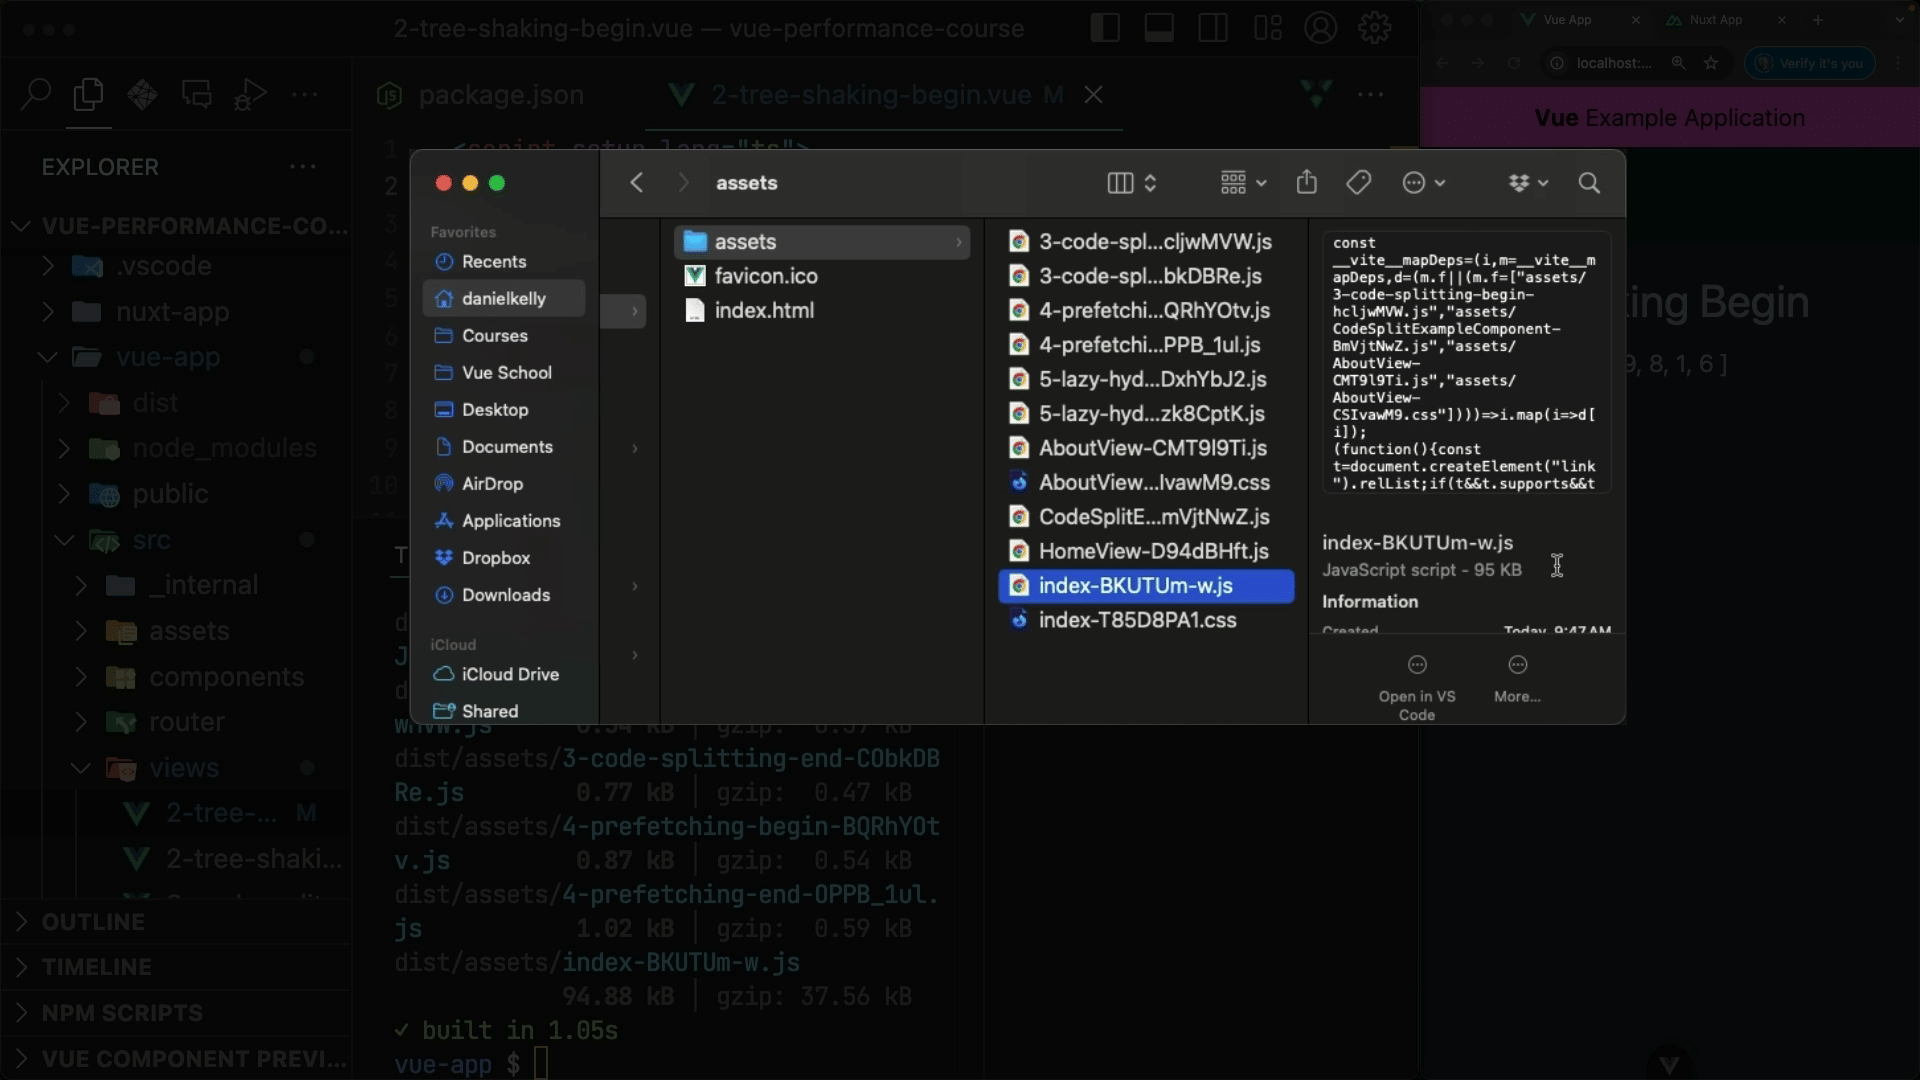Expand nuxt-app folder in Explorer

[x=175, y=312]
